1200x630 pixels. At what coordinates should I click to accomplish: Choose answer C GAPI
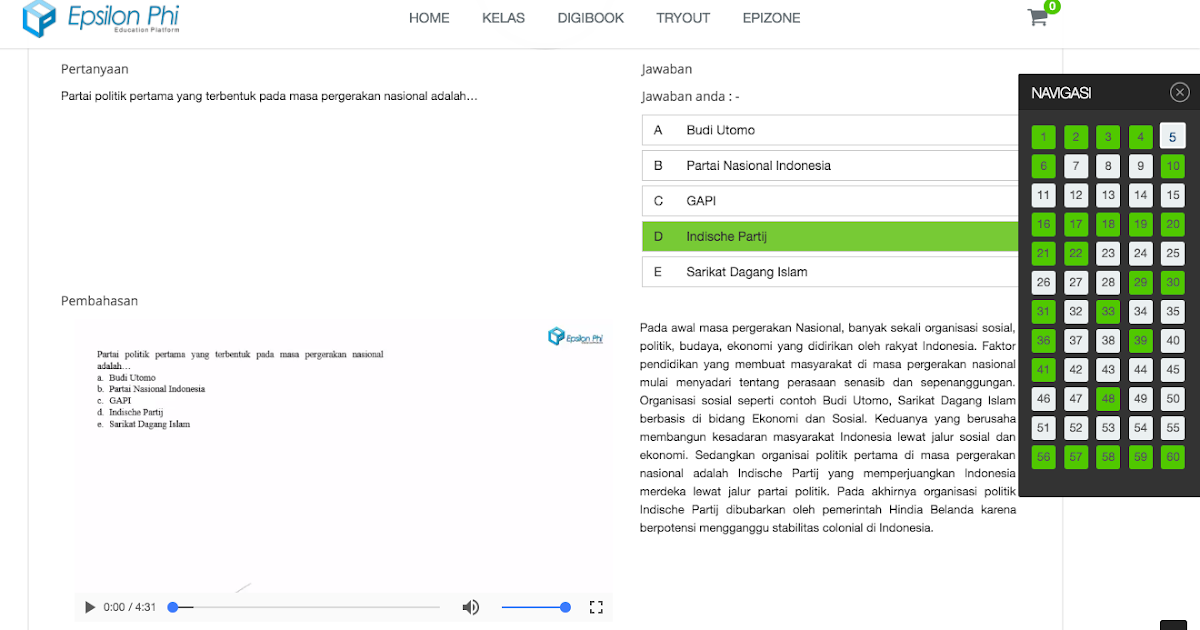click(830, 201)
